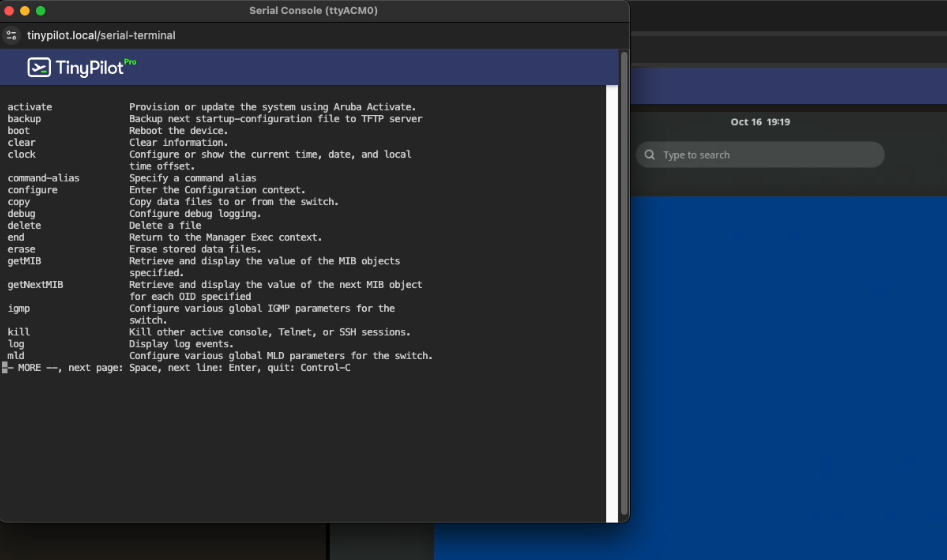Maximize the window using the green button
Image resolution: width=947 pixels, height=560 pixels.
click(x=41, y=10)
